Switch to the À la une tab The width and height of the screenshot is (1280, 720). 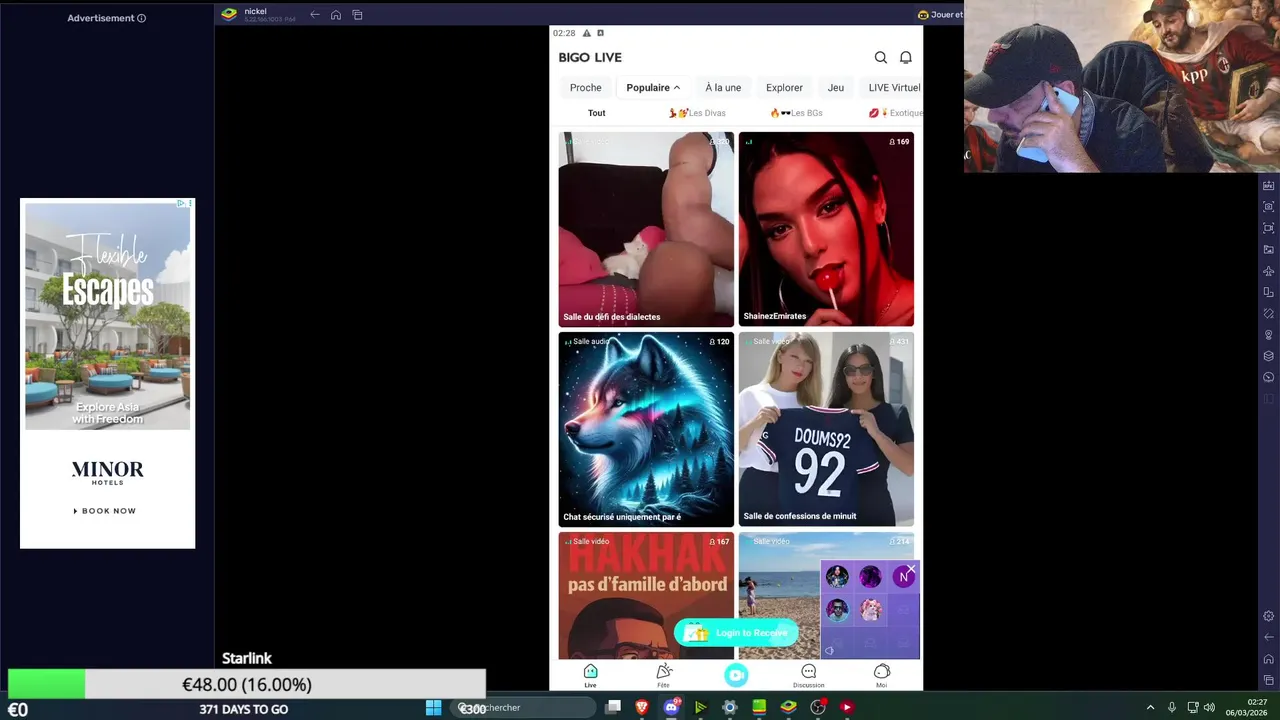click(x=723, y=88)
